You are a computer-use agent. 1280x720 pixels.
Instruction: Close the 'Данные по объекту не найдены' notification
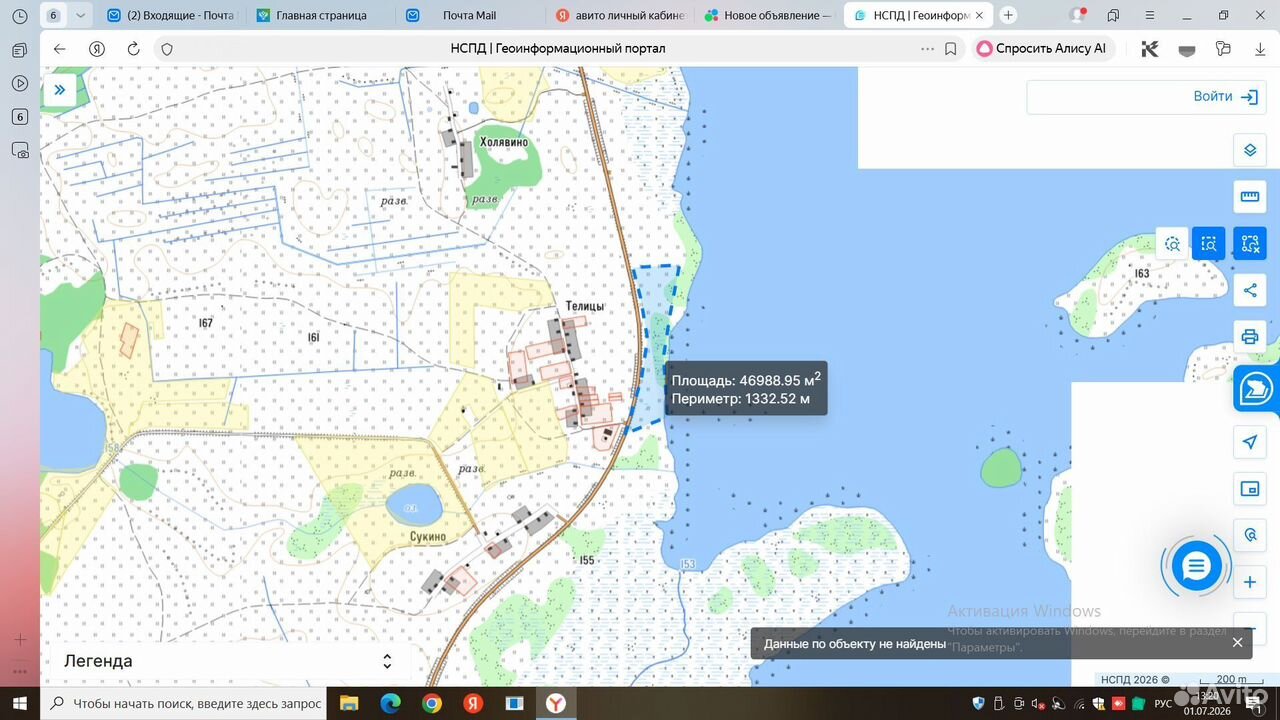[1237, 643]
